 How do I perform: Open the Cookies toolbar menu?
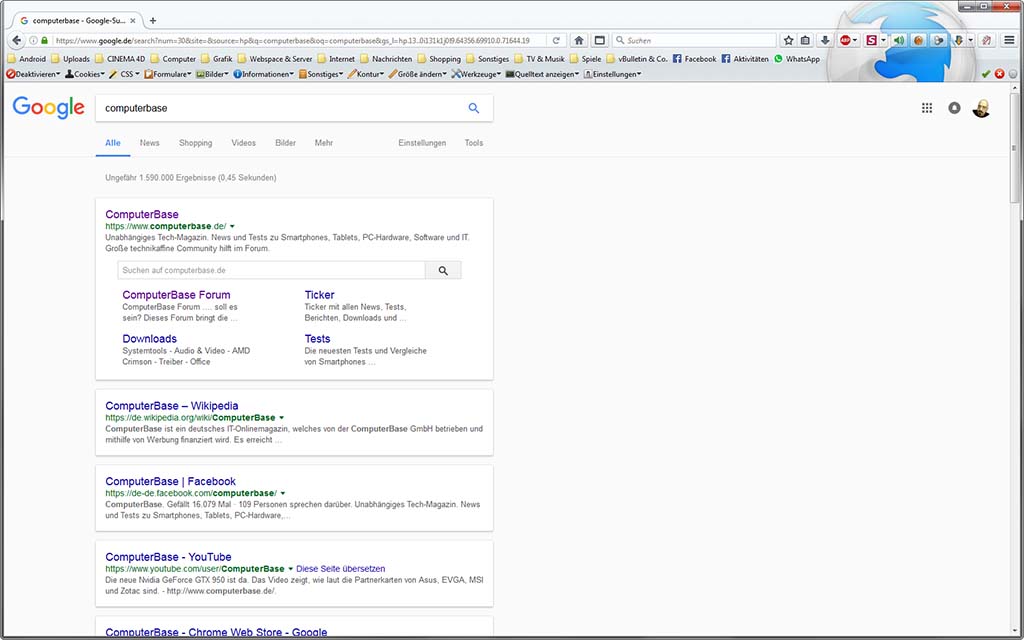point(85,74)
